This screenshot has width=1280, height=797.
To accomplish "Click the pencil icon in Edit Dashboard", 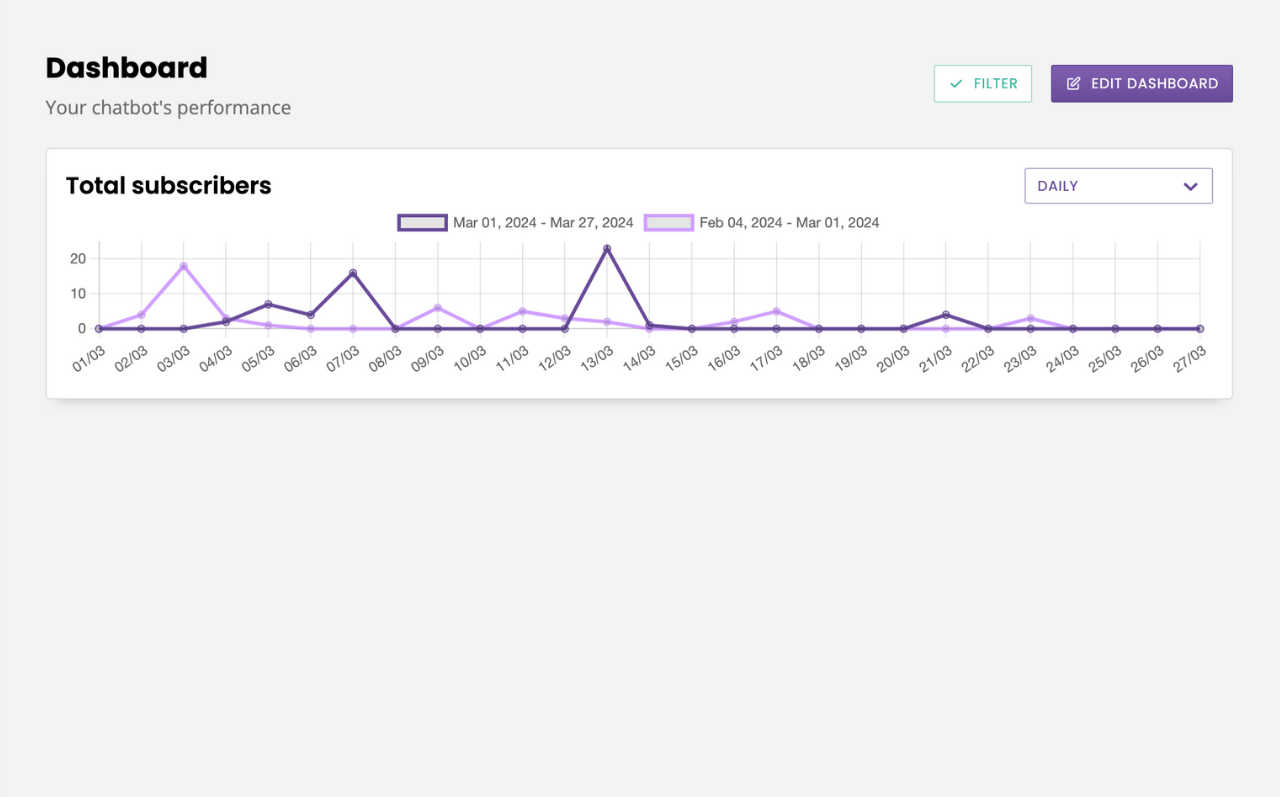I will 1074,84.
